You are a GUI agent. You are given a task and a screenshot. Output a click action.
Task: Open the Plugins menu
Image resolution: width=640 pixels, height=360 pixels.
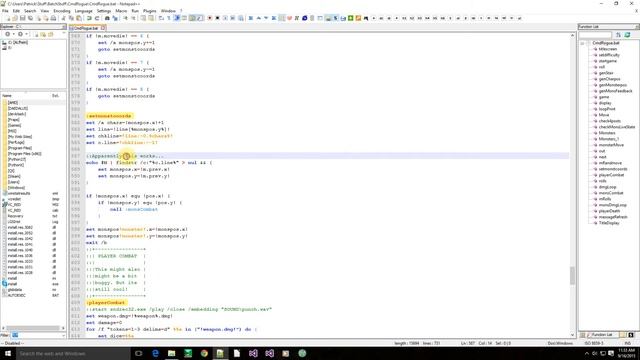(149, 11)
